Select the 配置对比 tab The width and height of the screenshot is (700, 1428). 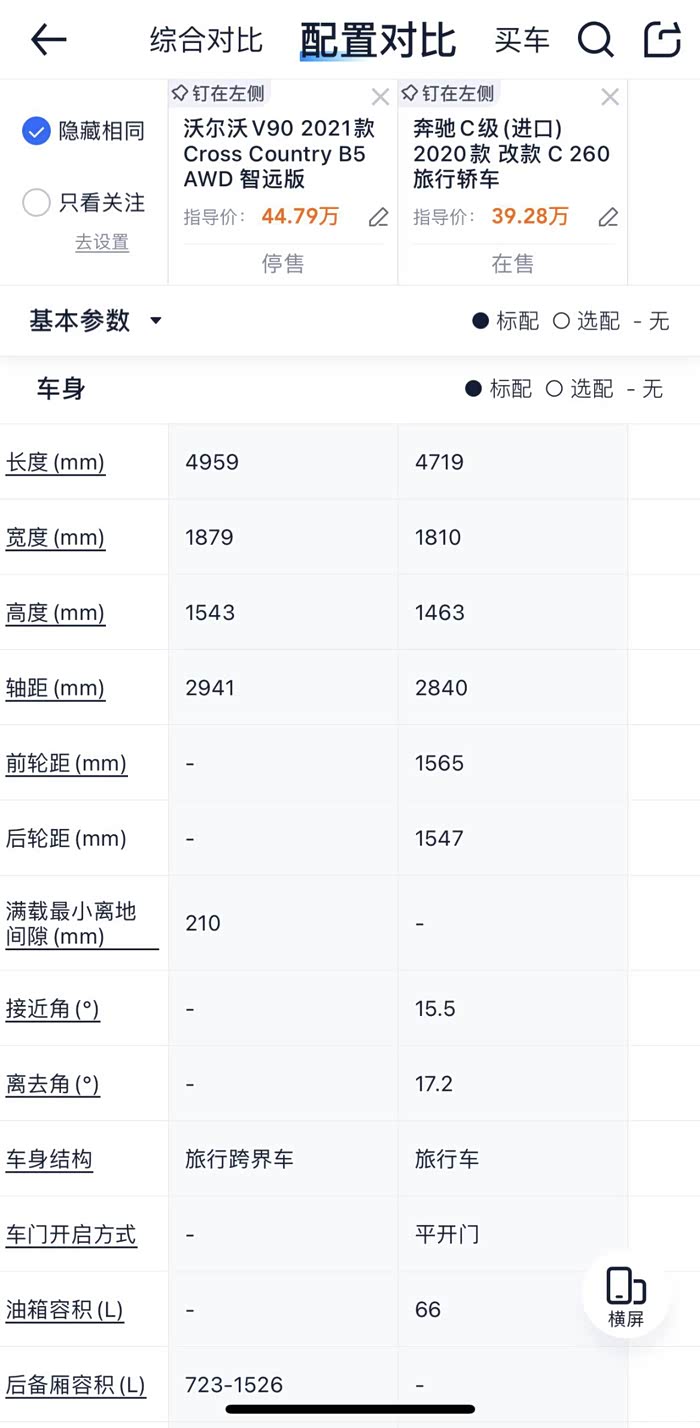(x=378, y=40)
